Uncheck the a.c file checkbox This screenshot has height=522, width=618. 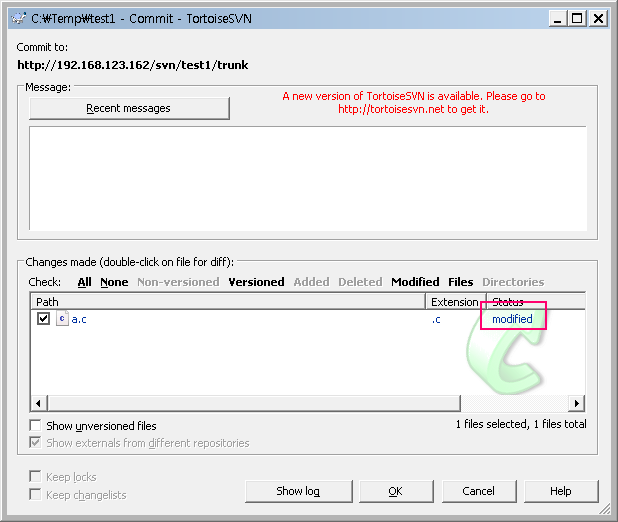click(43, 319)
